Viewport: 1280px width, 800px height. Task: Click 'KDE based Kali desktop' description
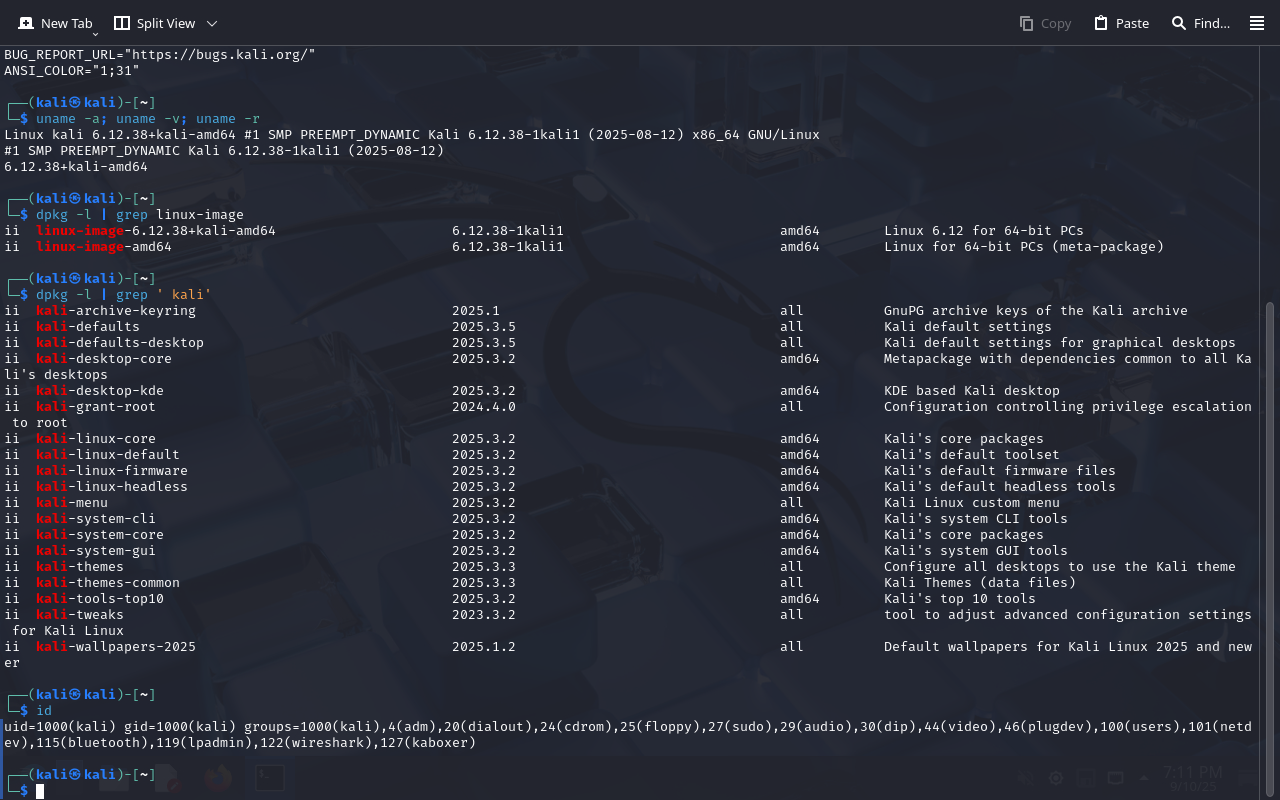pyautogui.click(x=972, y=391)
